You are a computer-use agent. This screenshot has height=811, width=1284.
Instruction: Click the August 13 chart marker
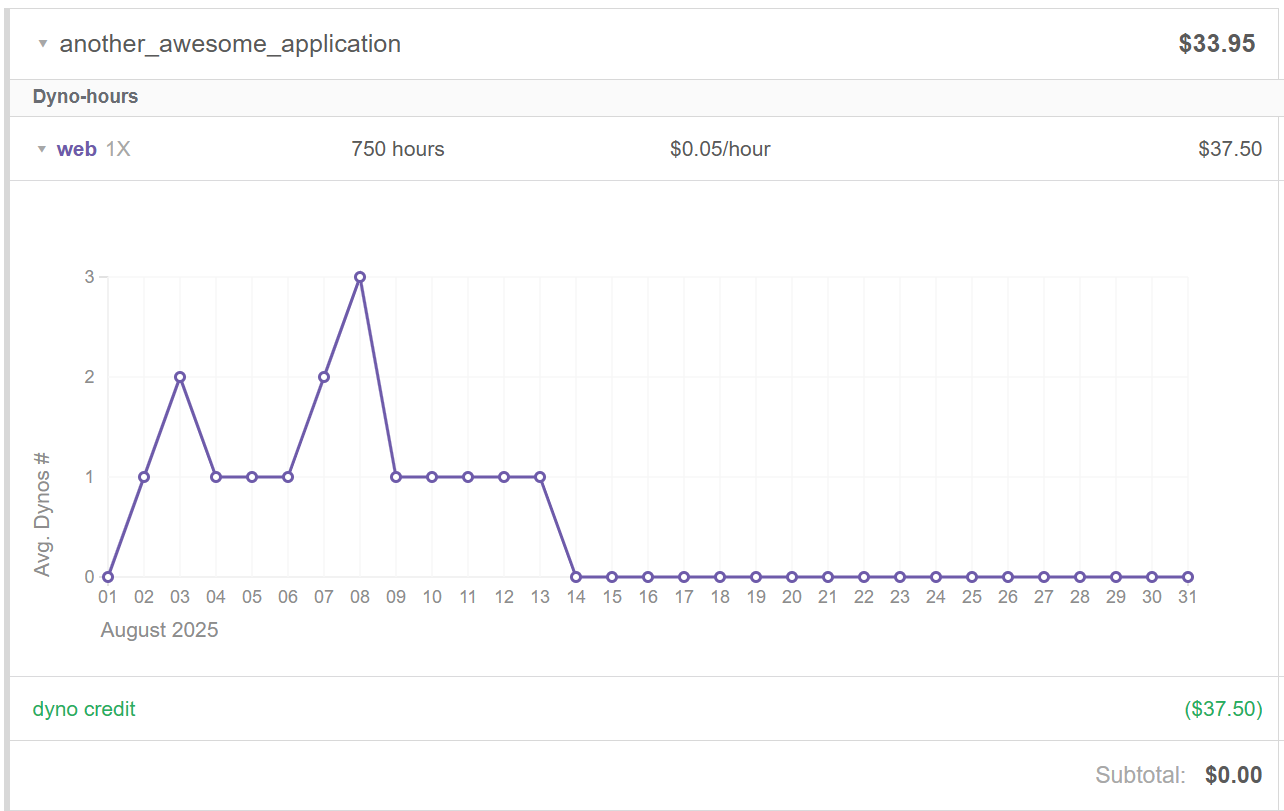click(540, 477)
